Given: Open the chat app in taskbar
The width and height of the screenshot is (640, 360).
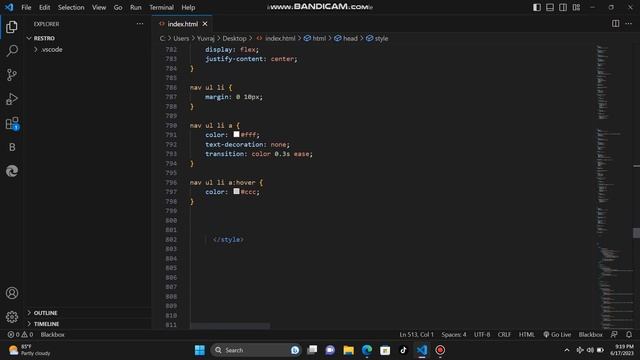Looking at the screenshot, I should (x=330, y=350).
